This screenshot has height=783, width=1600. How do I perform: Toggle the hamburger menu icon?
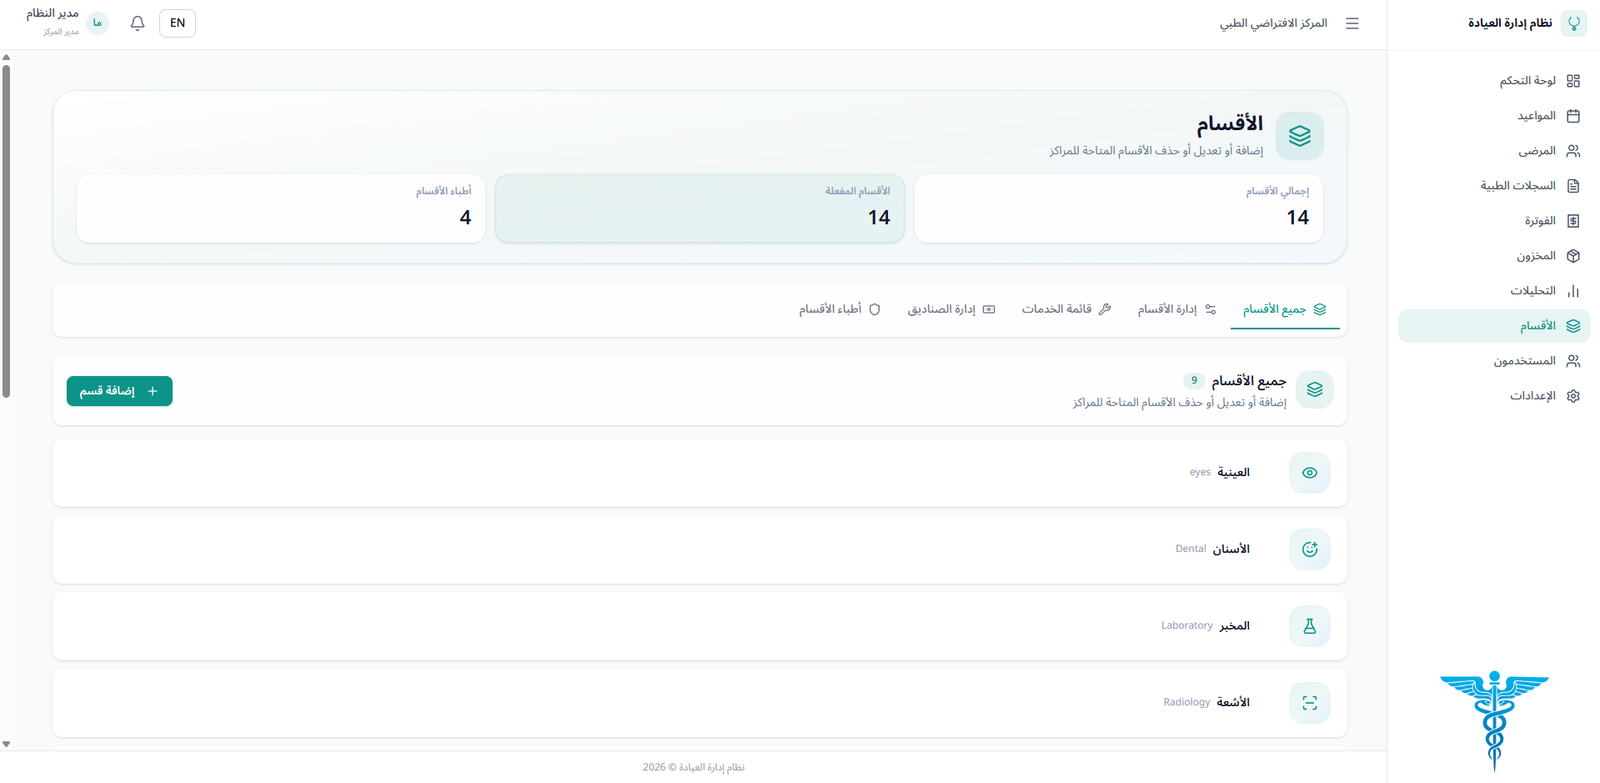1352,23
